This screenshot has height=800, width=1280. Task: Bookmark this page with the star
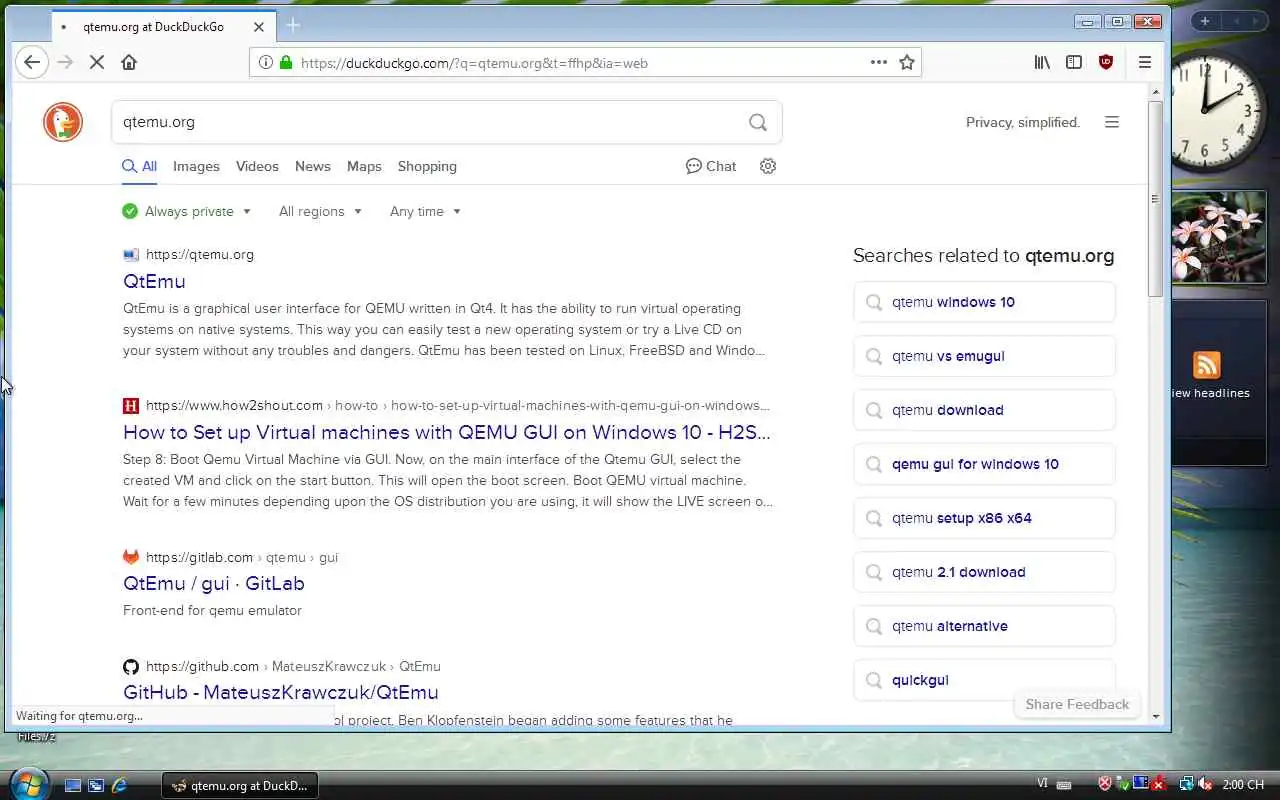coord(907,62)
